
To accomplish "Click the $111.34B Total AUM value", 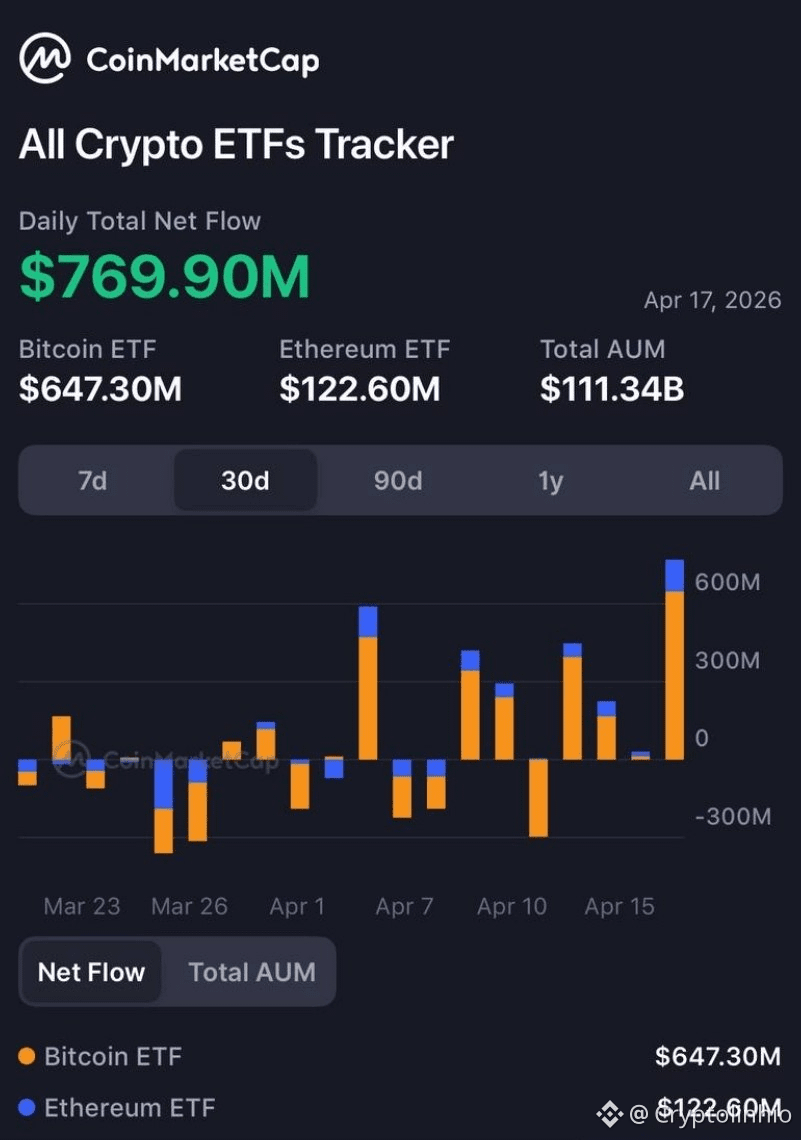I will [x=612, y=389].
